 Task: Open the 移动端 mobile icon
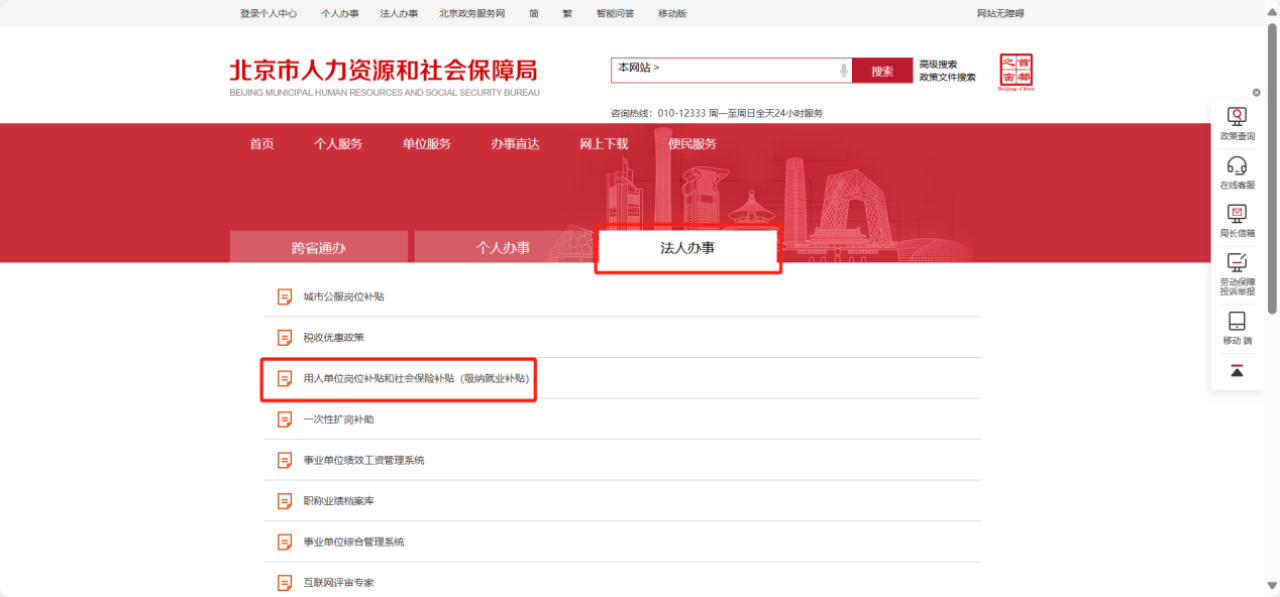(x=1237, y=322)
